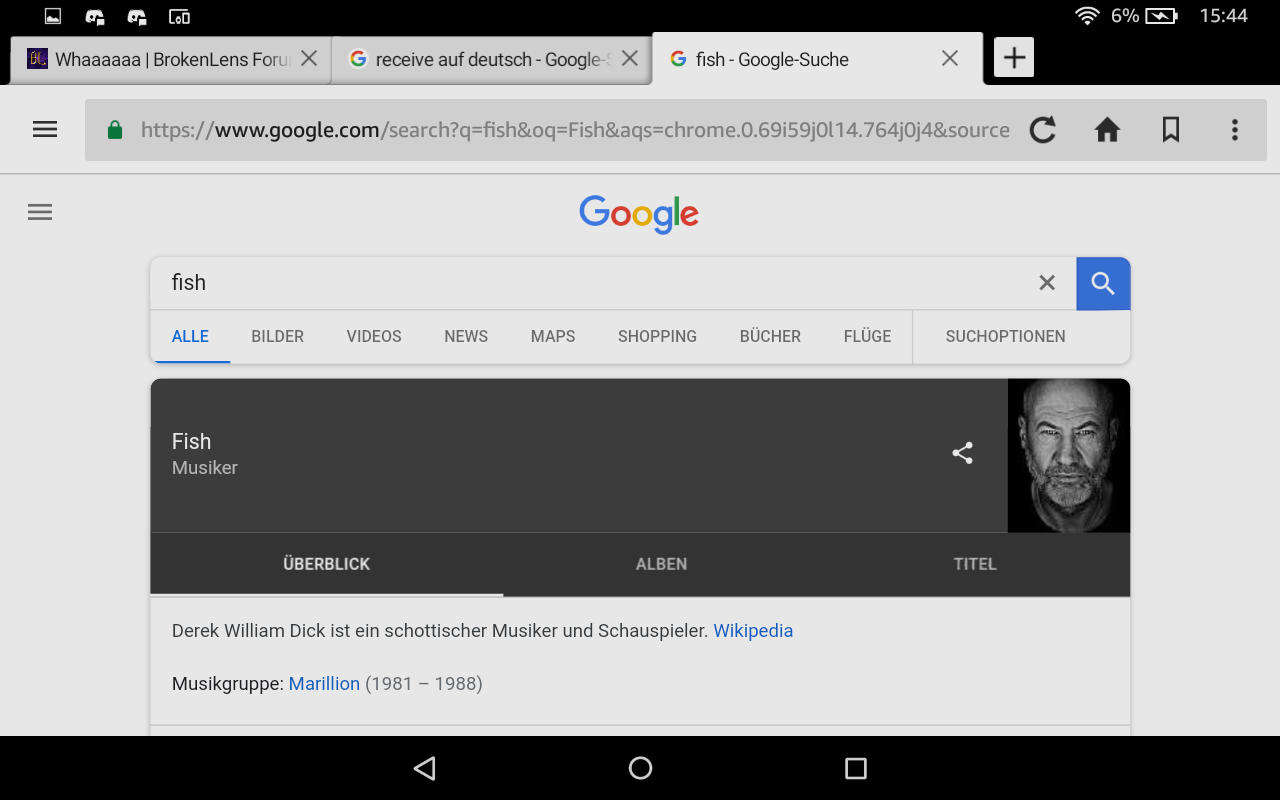Image resolution: width=1280 pixels, height=800 pixels.
Task: Click the Fish musician portrait thumbnail
Action: point(1069,455)
